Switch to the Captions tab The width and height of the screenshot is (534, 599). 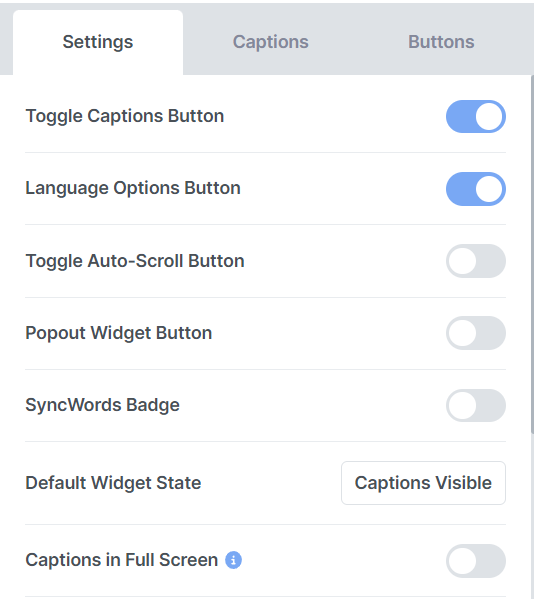tap(270, 42)
